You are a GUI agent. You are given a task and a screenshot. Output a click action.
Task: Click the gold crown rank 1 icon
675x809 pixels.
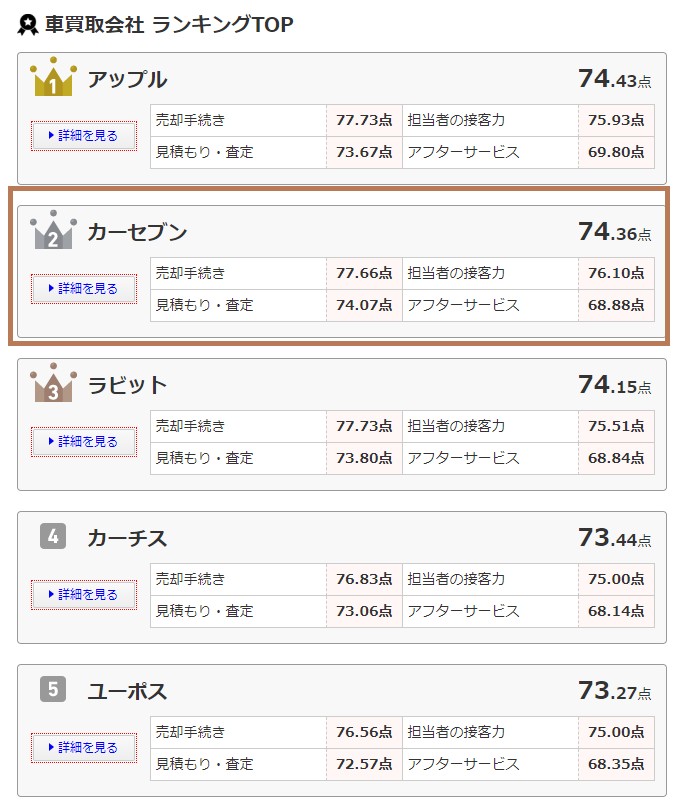(53, 80)
